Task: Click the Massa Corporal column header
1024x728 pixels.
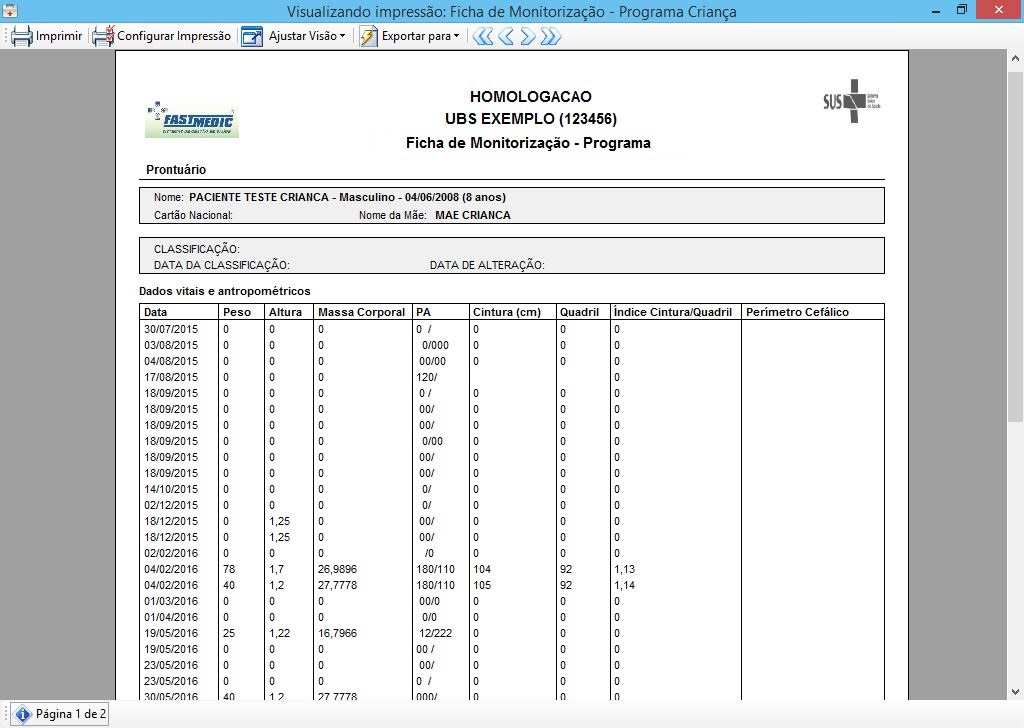Action: 362,312
